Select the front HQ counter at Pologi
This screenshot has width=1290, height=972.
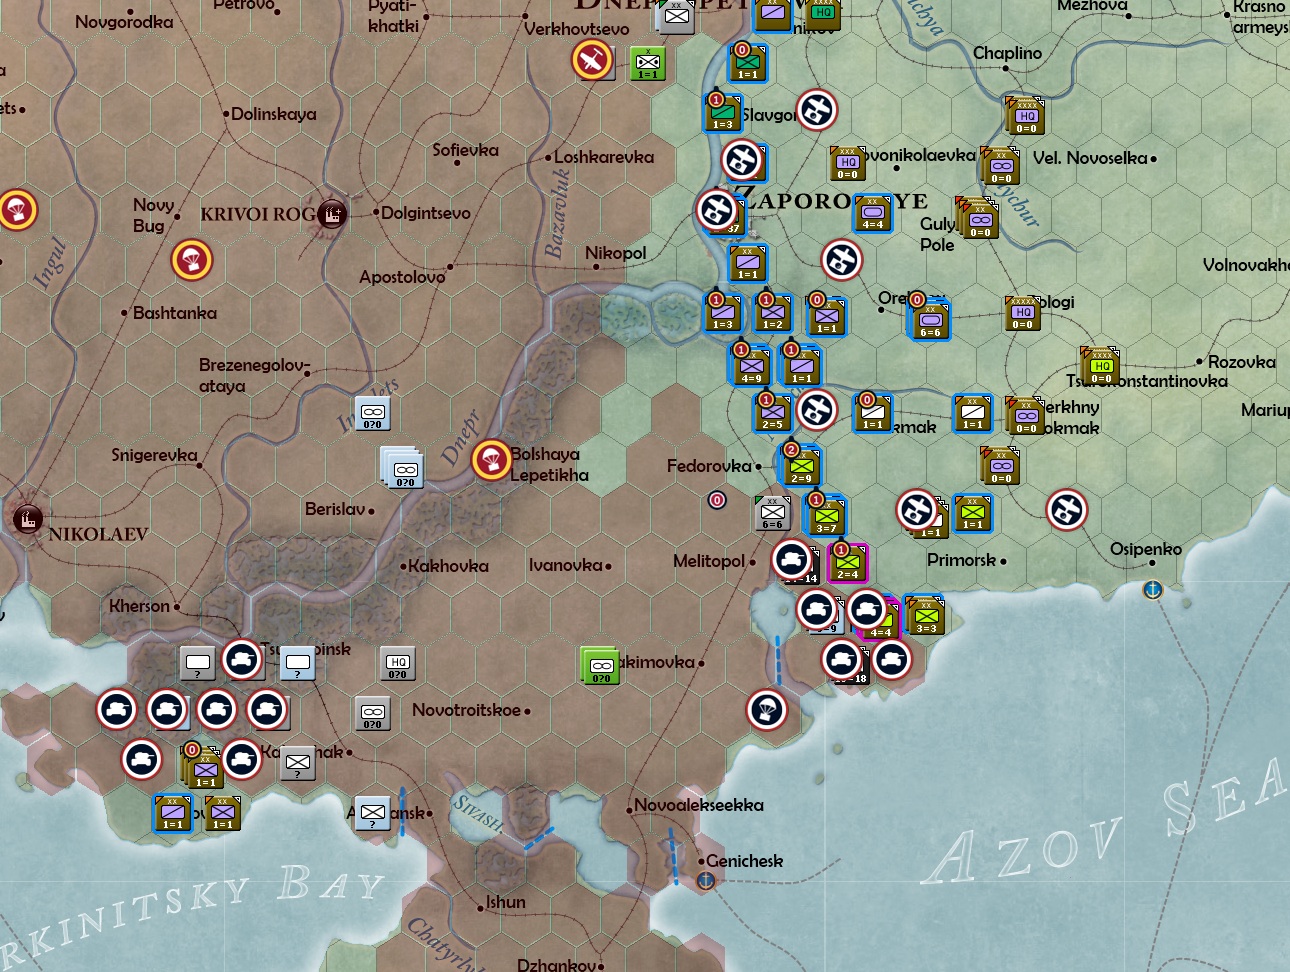[x=1022, y=313]
